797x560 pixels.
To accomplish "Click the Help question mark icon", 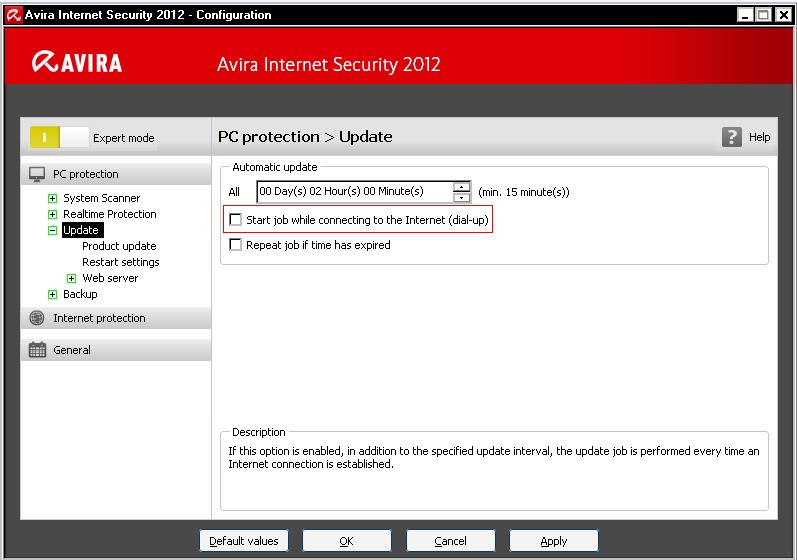I will coord(731,137).
